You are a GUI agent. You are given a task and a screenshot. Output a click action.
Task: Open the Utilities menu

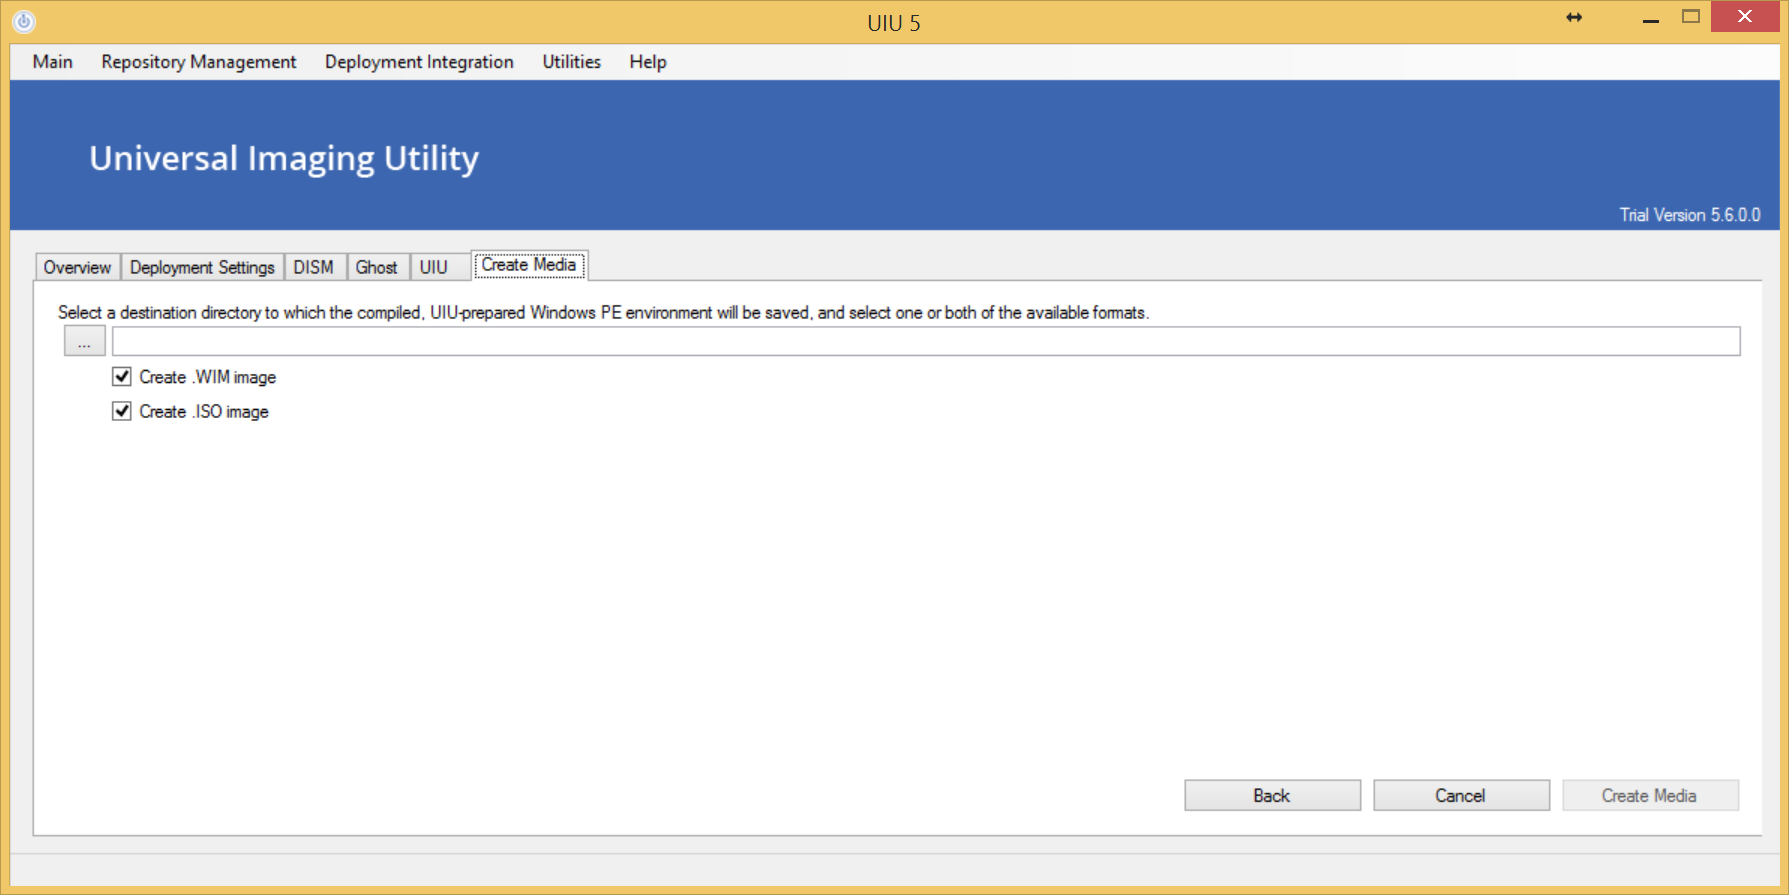(x=572, y=62)
